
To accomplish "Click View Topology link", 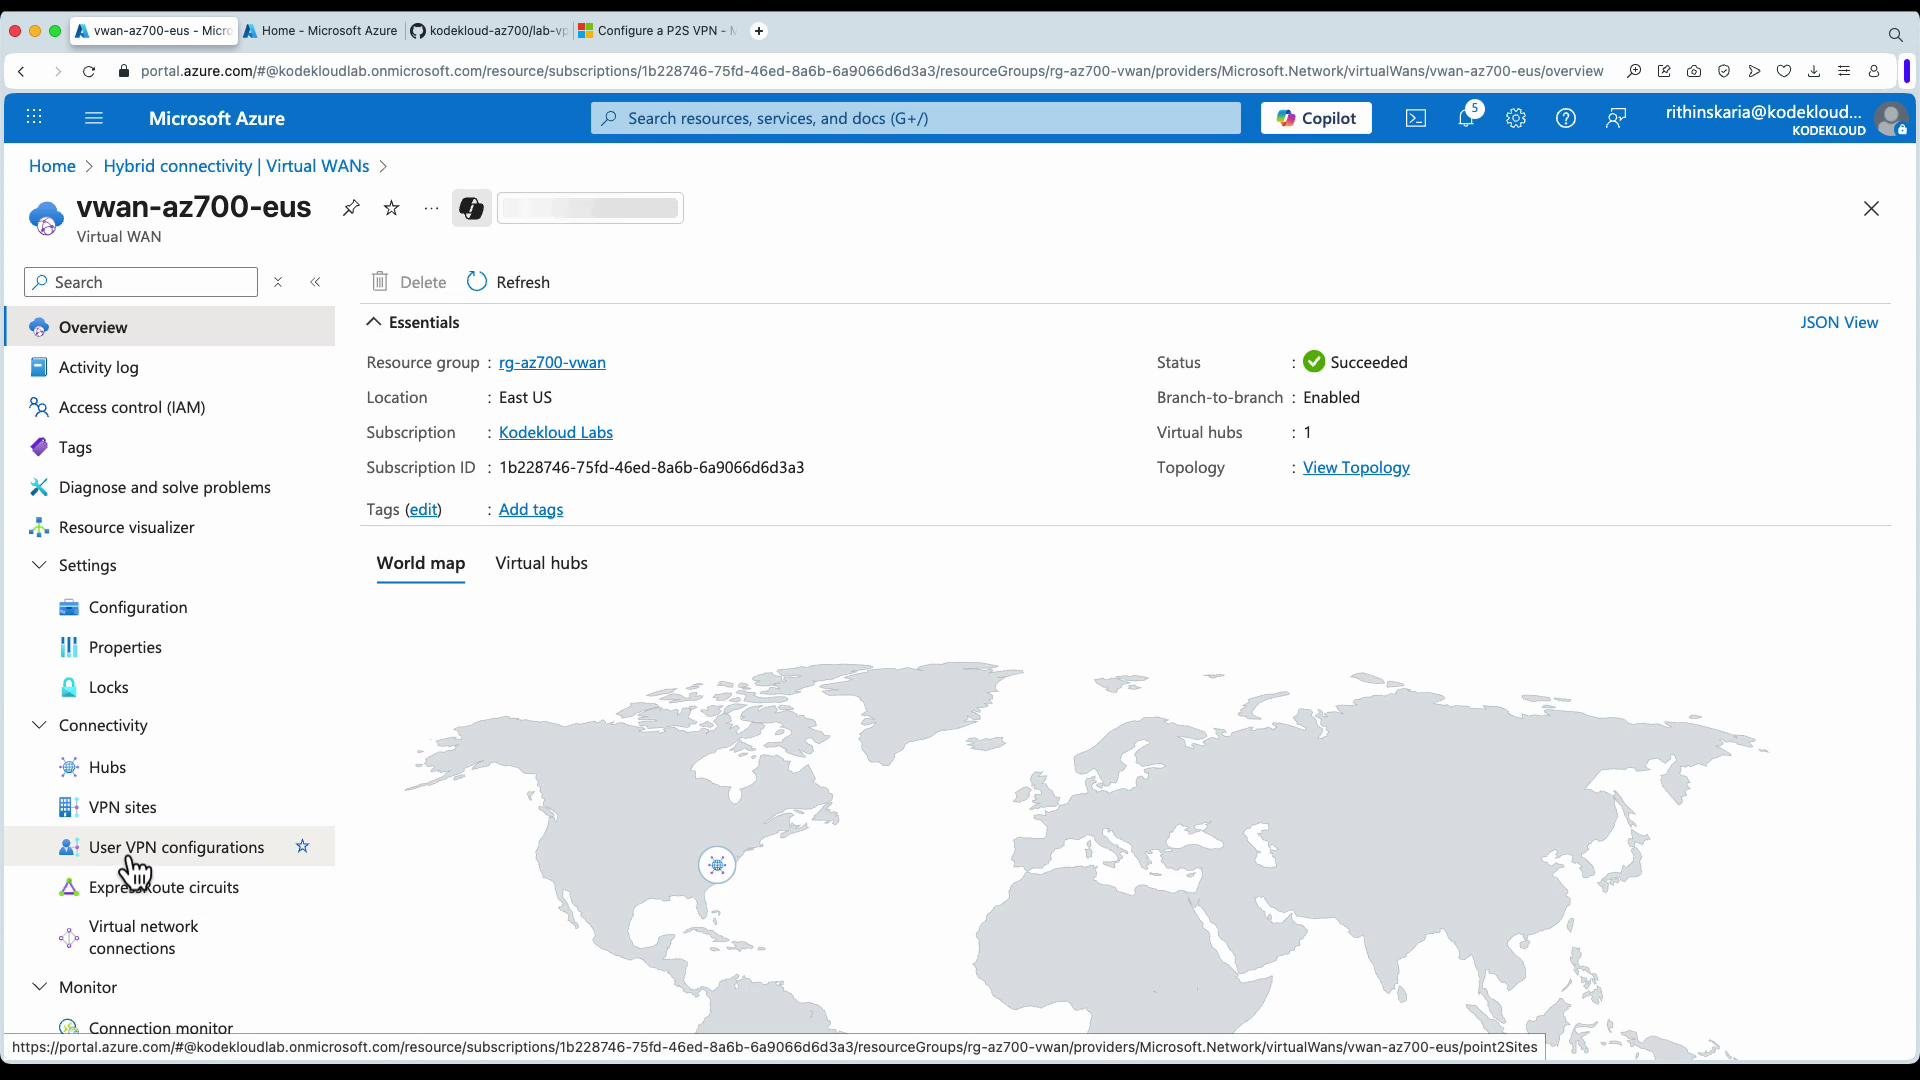I will coord(1356,467).
